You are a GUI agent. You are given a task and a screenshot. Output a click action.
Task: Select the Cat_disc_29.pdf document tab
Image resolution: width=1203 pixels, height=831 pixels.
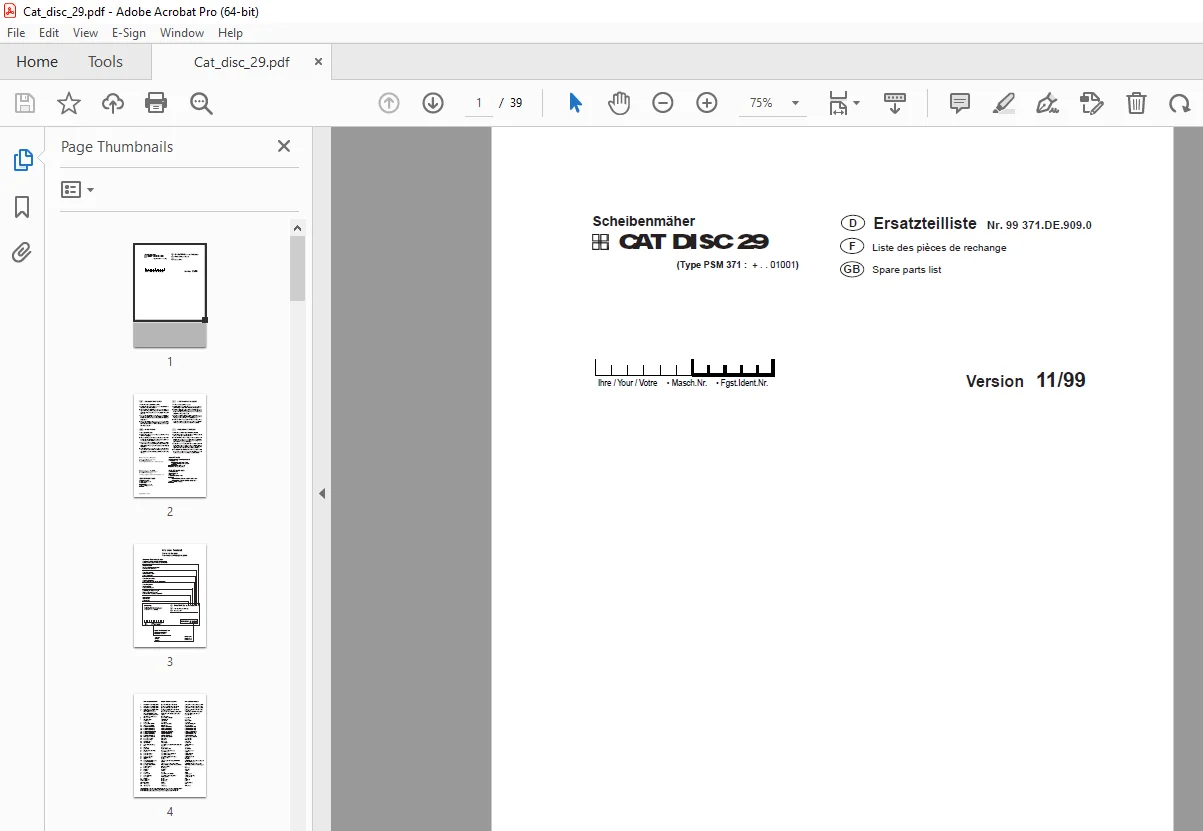coord(242,62)
